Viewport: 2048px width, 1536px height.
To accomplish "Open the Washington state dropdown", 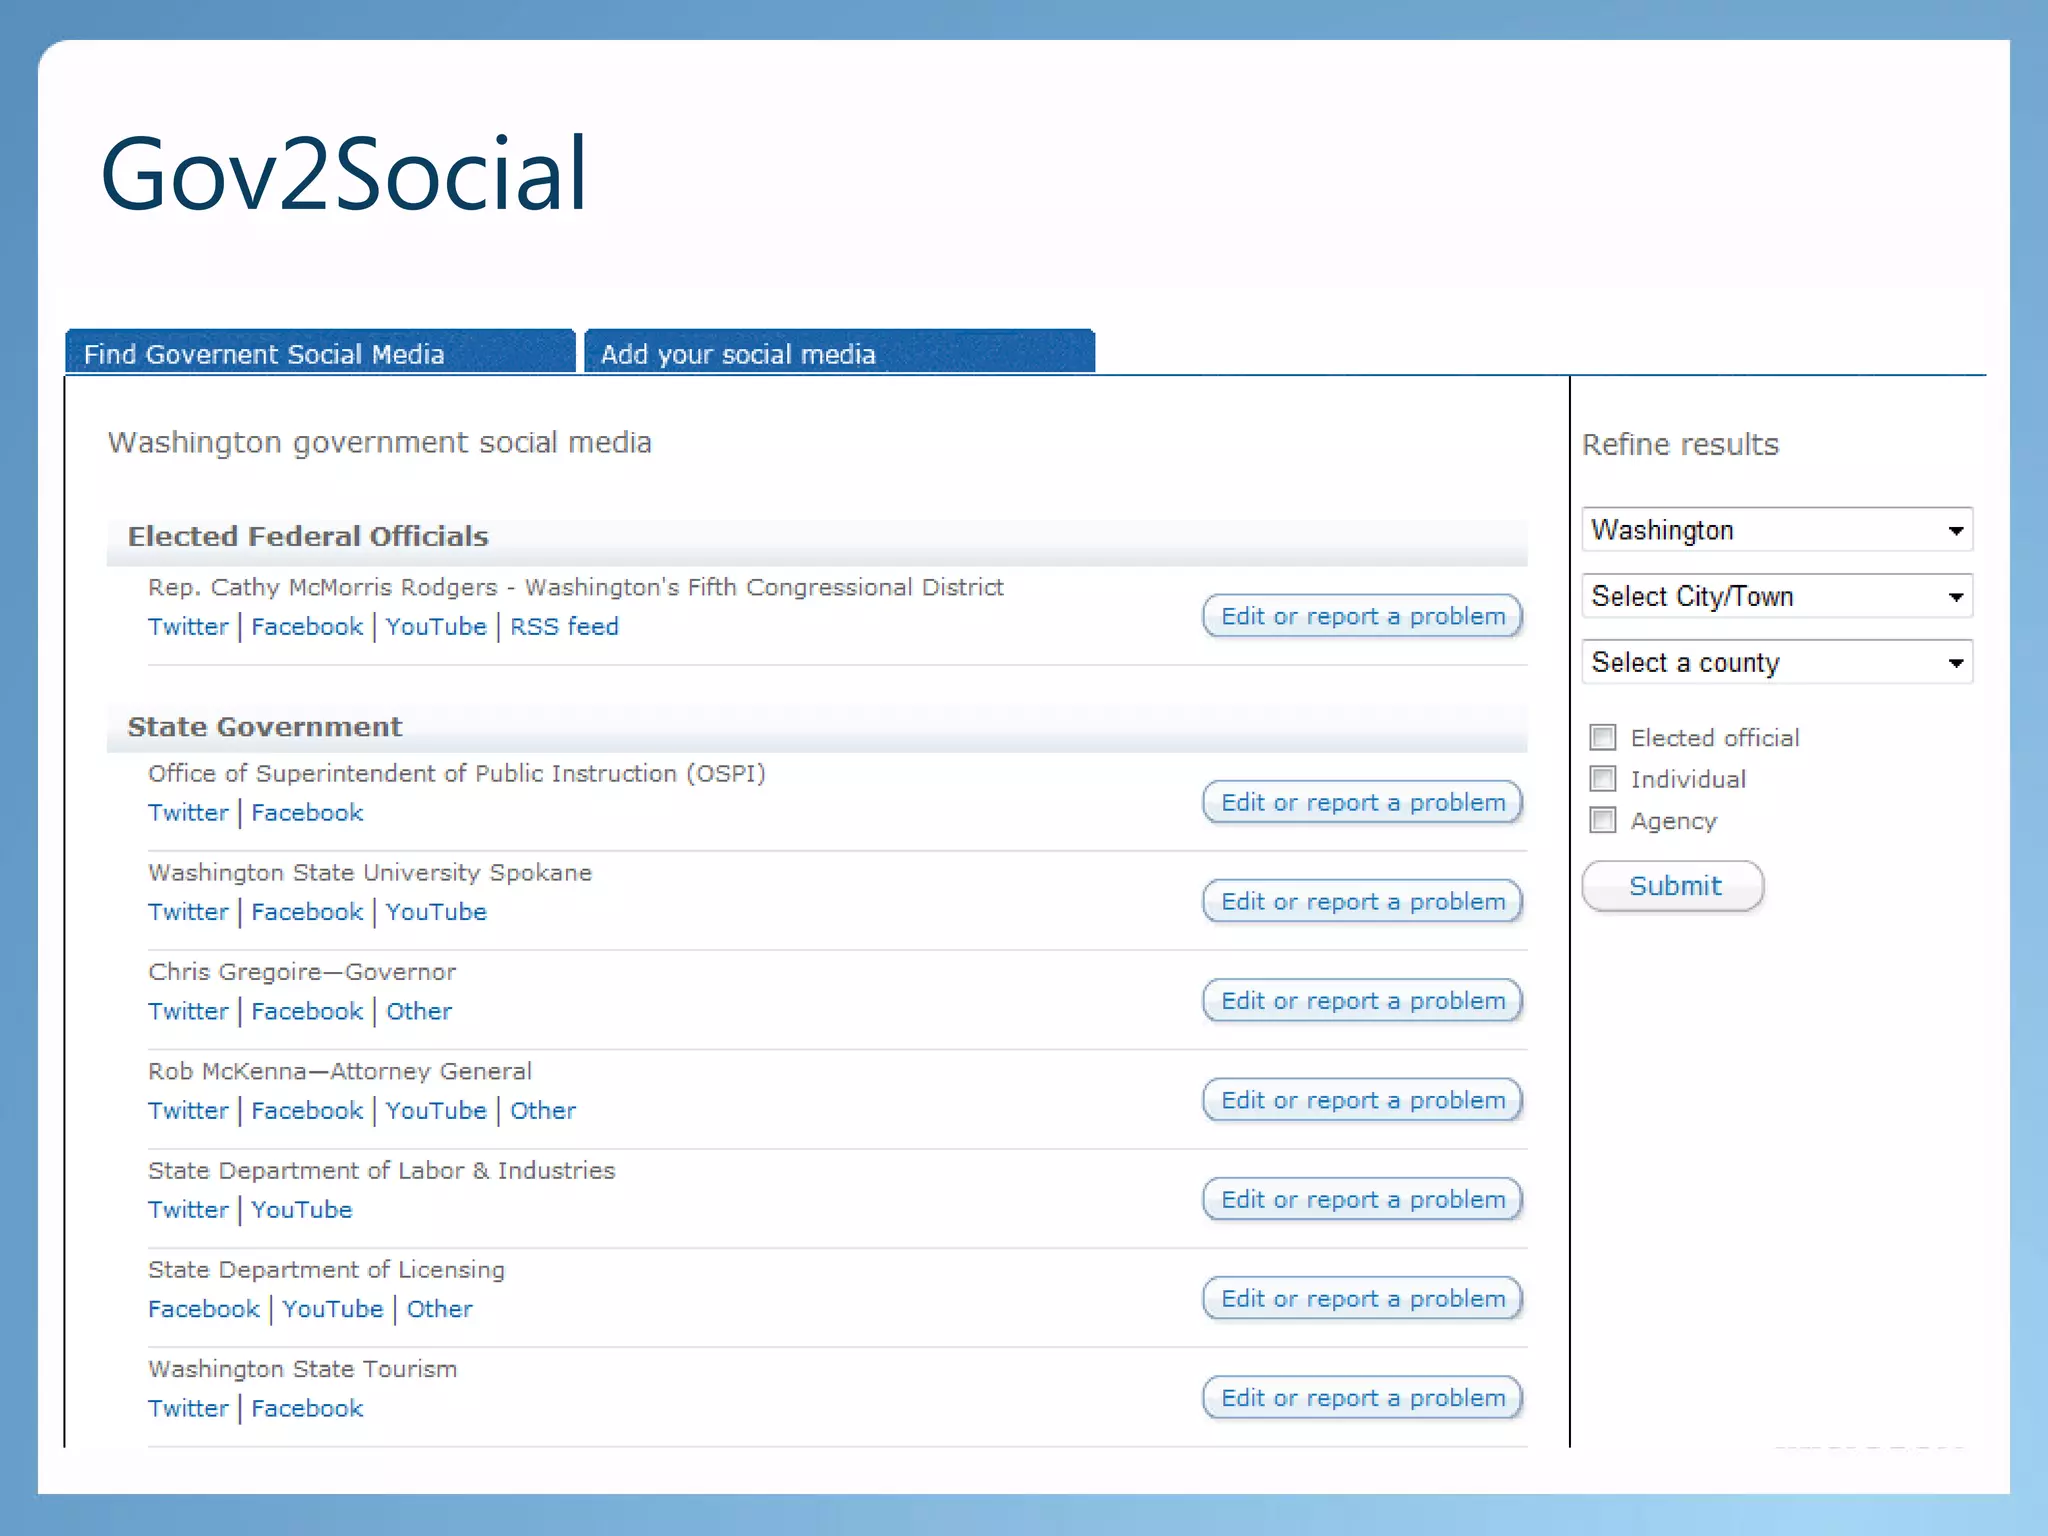I will point(1776,530).
